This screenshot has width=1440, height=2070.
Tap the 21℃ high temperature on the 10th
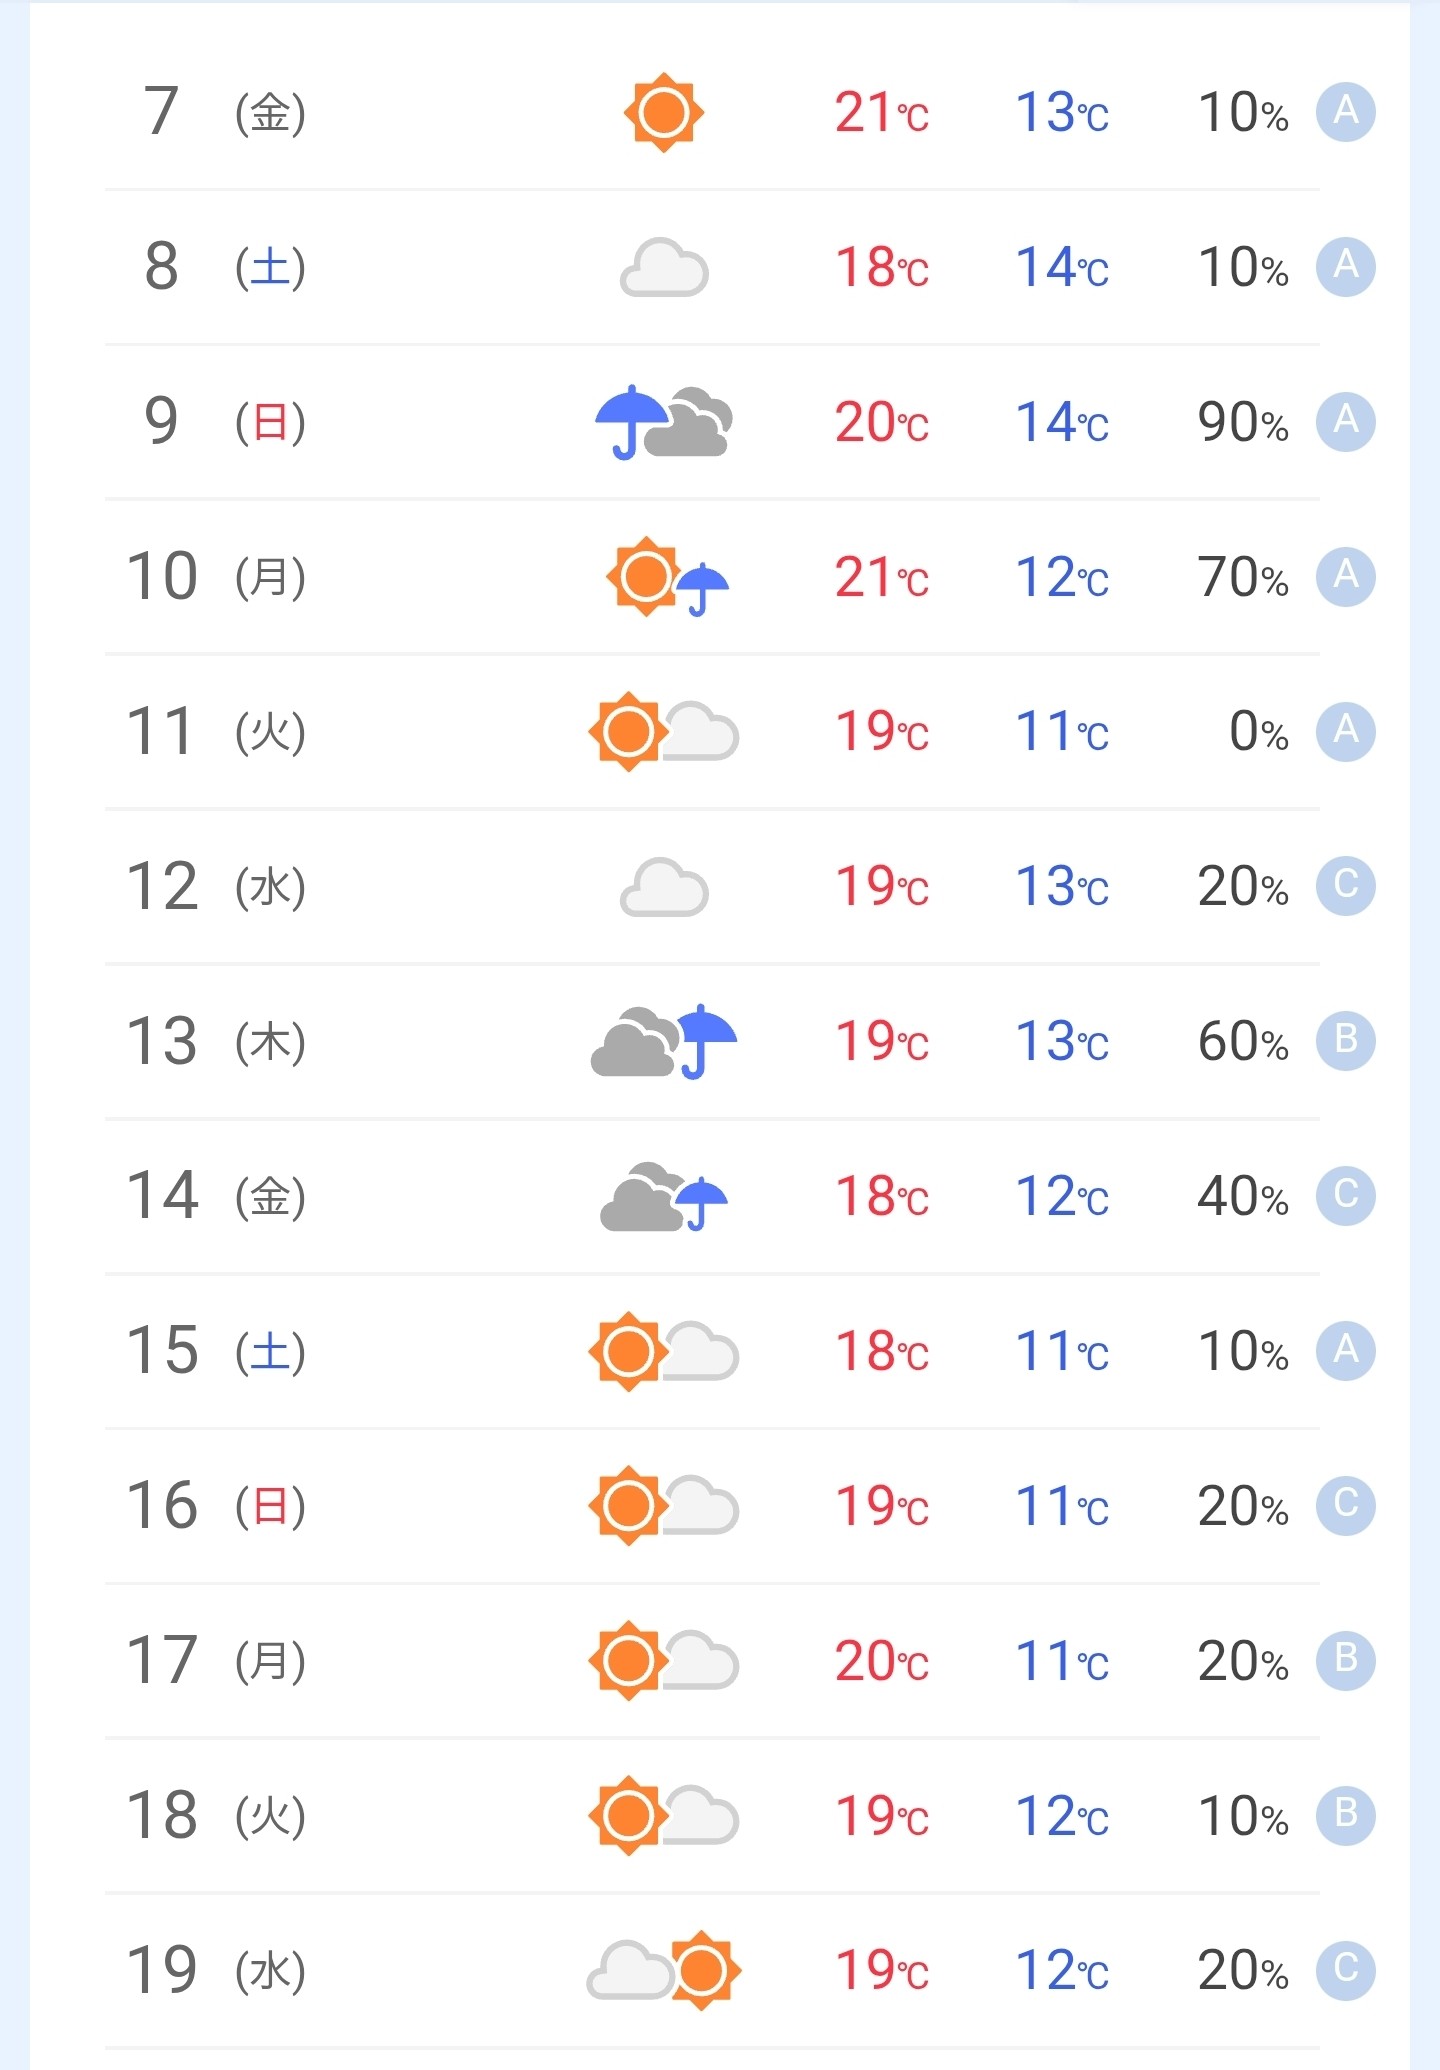click(881, 577)
